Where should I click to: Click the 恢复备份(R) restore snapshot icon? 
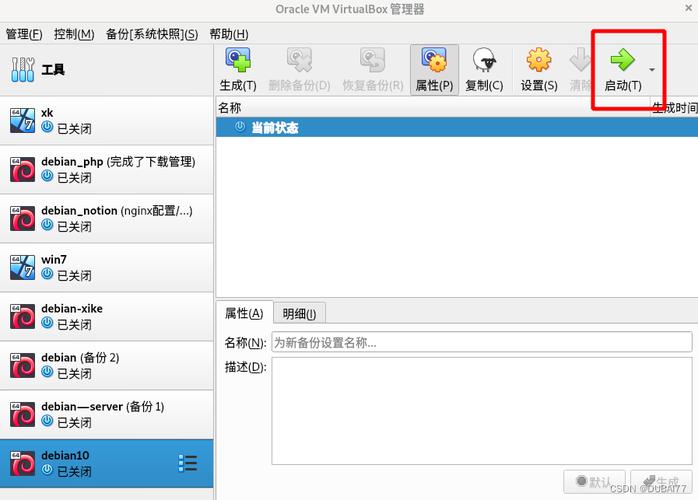pos(373,60)
